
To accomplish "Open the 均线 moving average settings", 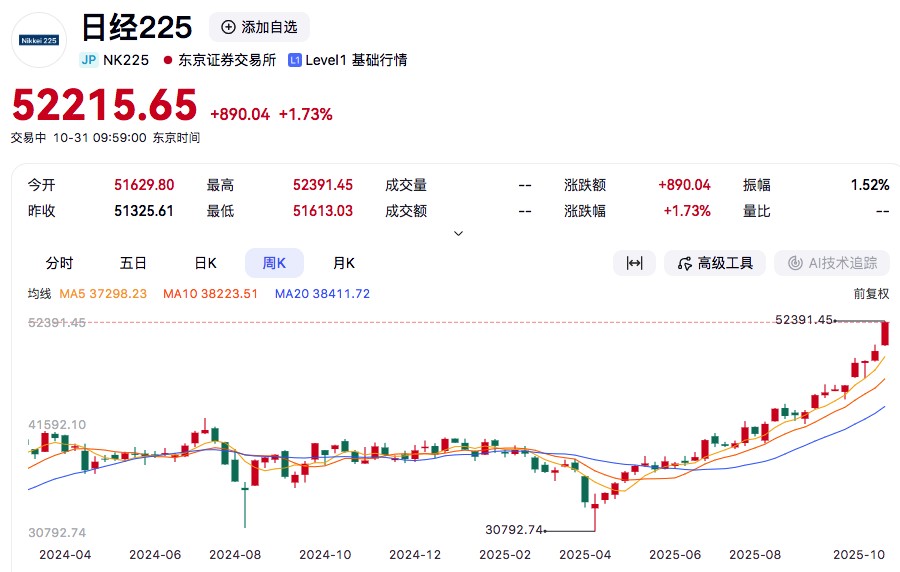I will click(x=39, y=294).
